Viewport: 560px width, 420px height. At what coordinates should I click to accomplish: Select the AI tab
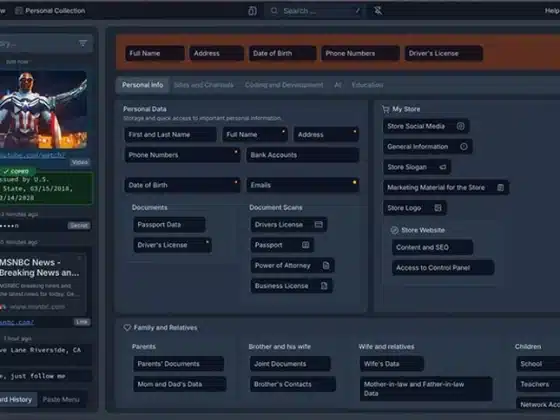tap(338, 85)
